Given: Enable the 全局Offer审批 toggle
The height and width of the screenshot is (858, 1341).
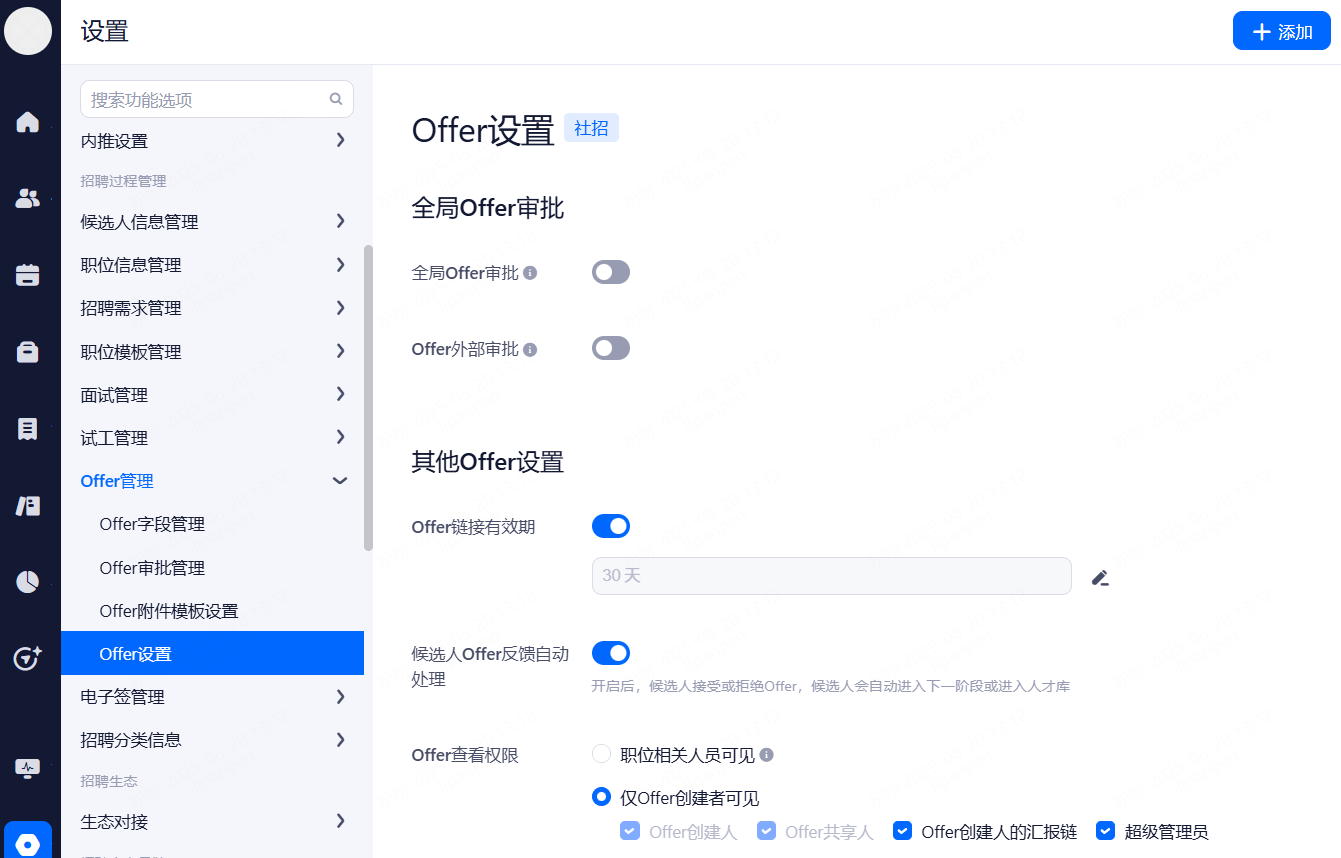Looking at the screenshot, I should click(x=610, y=272).
